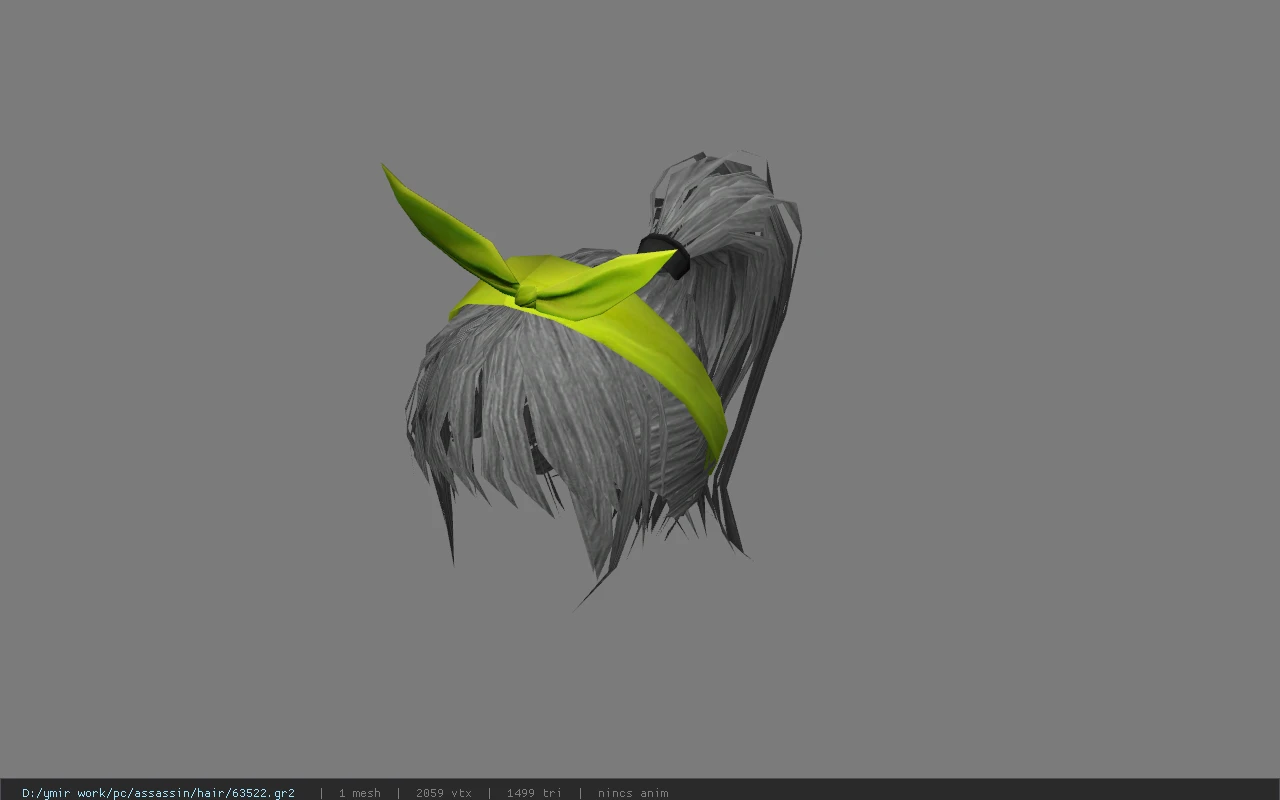Click the "1499 tri" triangle count
Image resolution: width=1280 pixels, height=800 pixels.
tap(534, 793)
